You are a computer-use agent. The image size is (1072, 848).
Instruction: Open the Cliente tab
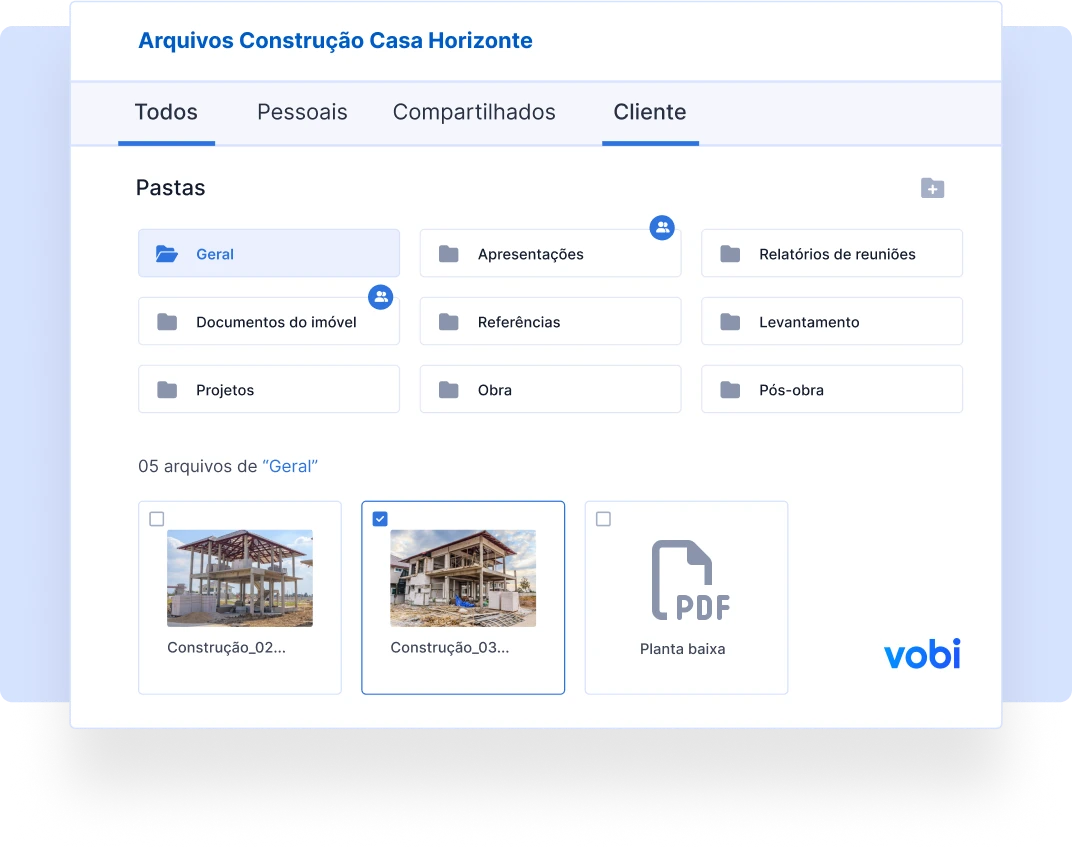[x=649, y=112]
